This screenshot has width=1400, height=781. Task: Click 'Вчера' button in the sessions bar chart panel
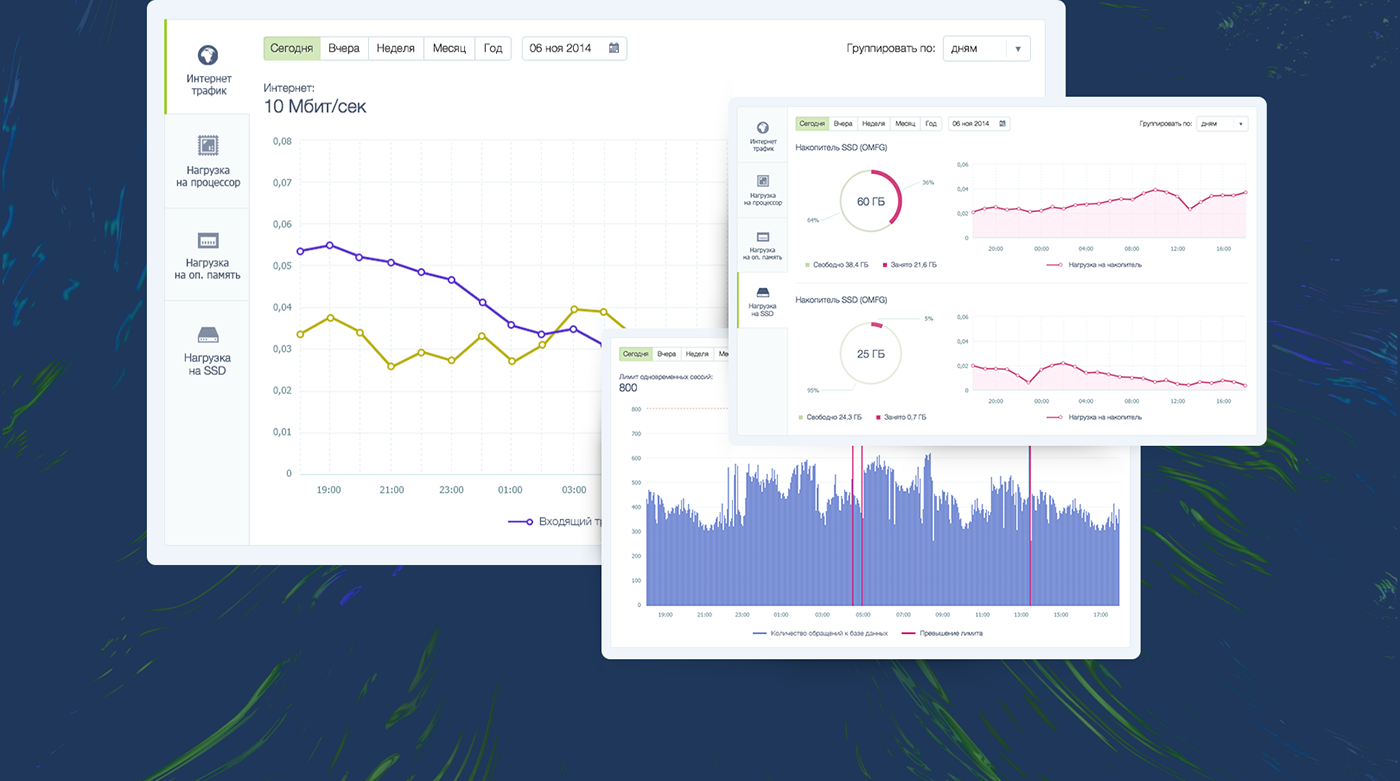pos(666,354)
